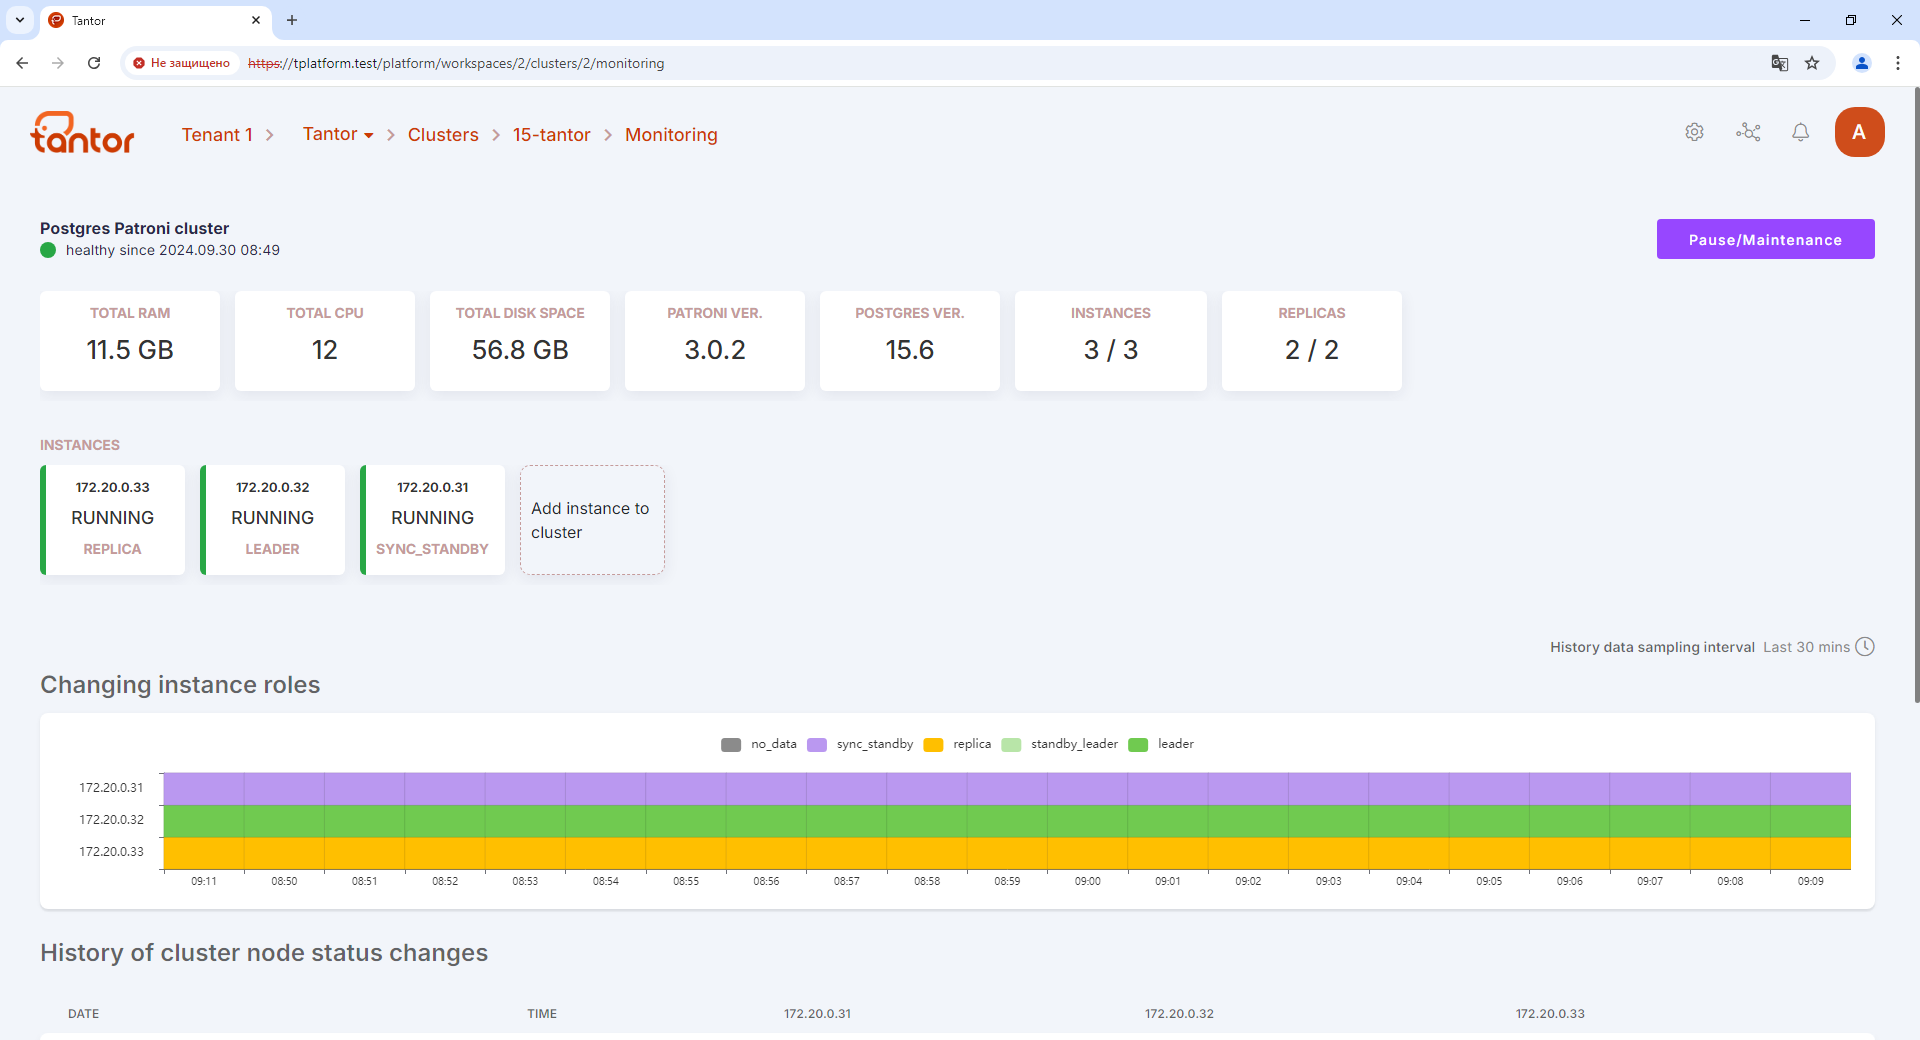Image resolution: width=1920 pixels, height=1040 pixels.
Task: Reload the page
Action: pyautogui.click(x=94, y=63)
